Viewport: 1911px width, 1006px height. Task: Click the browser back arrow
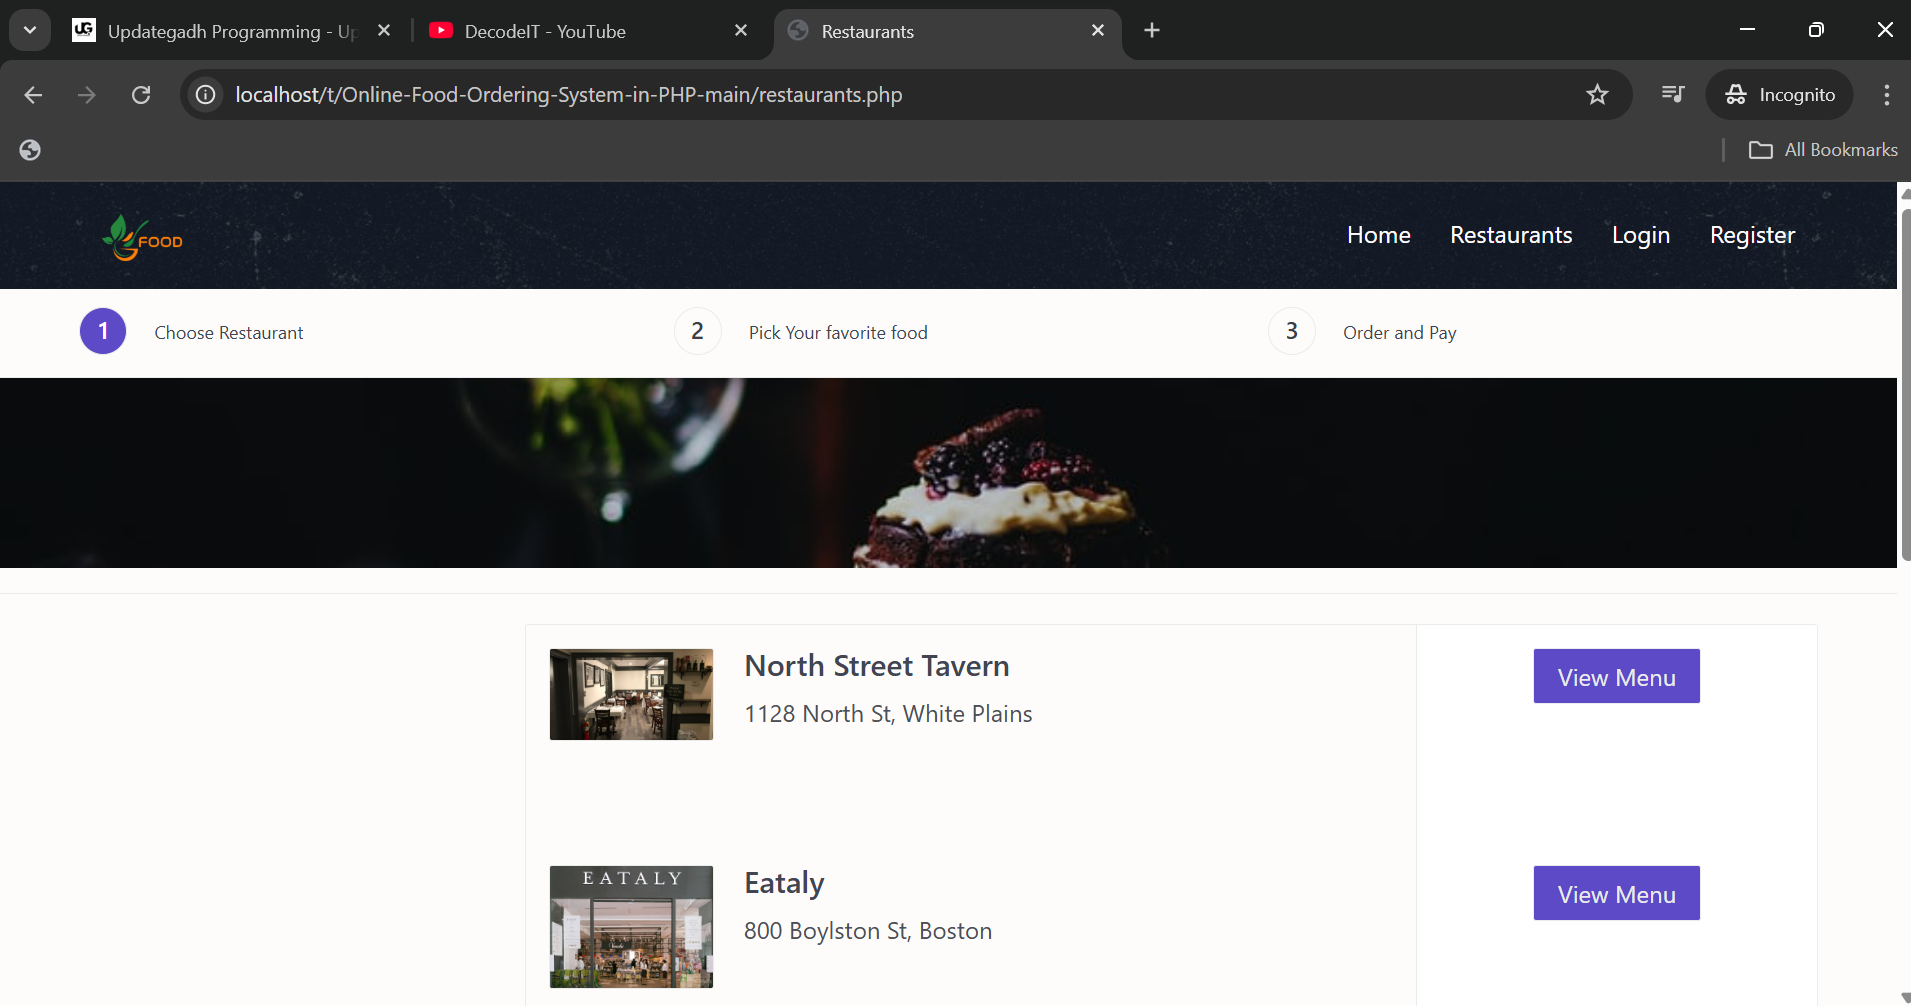pos(33,95)
